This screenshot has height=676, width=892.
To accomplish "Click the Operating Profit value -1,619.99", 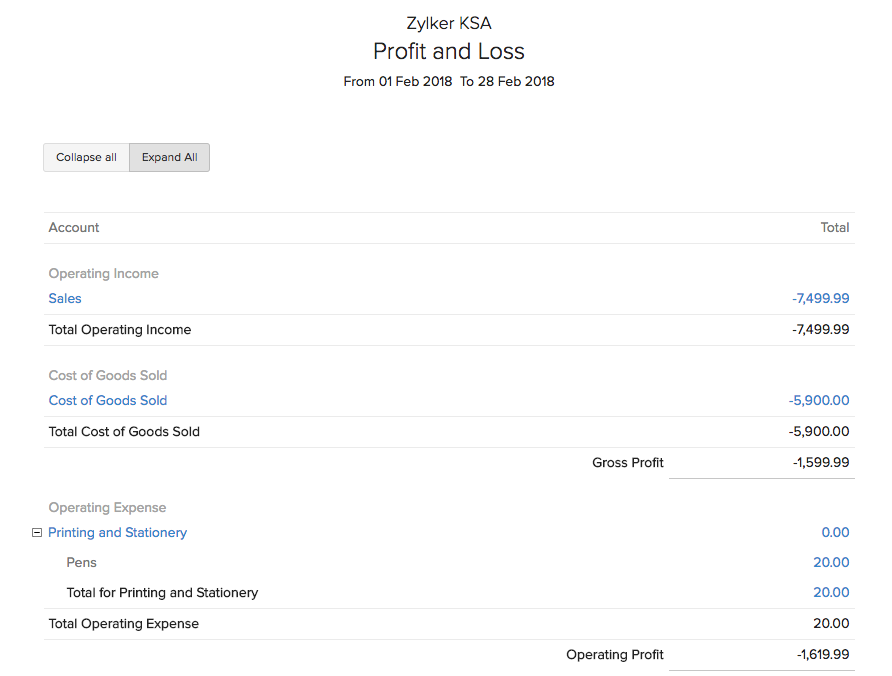I will 823,655.
